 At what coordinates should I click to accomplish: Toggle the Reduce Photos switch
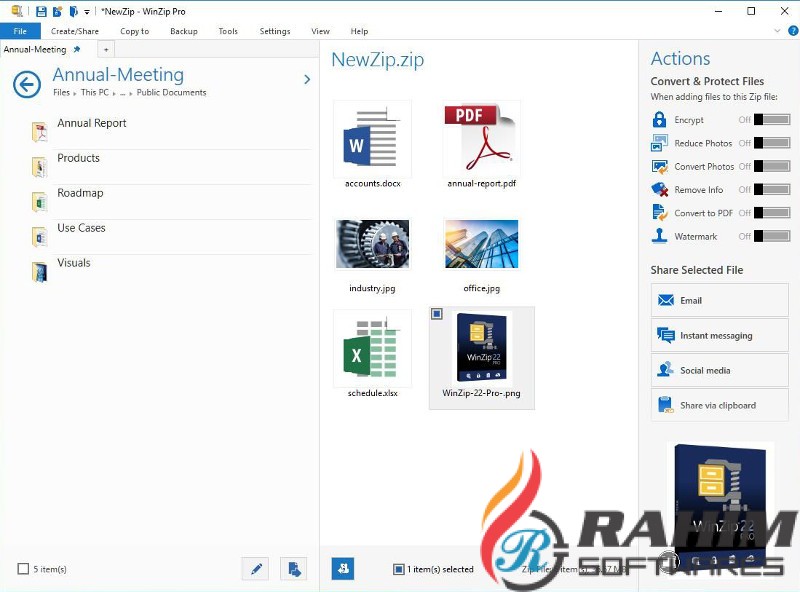click(x=772, y=143)
